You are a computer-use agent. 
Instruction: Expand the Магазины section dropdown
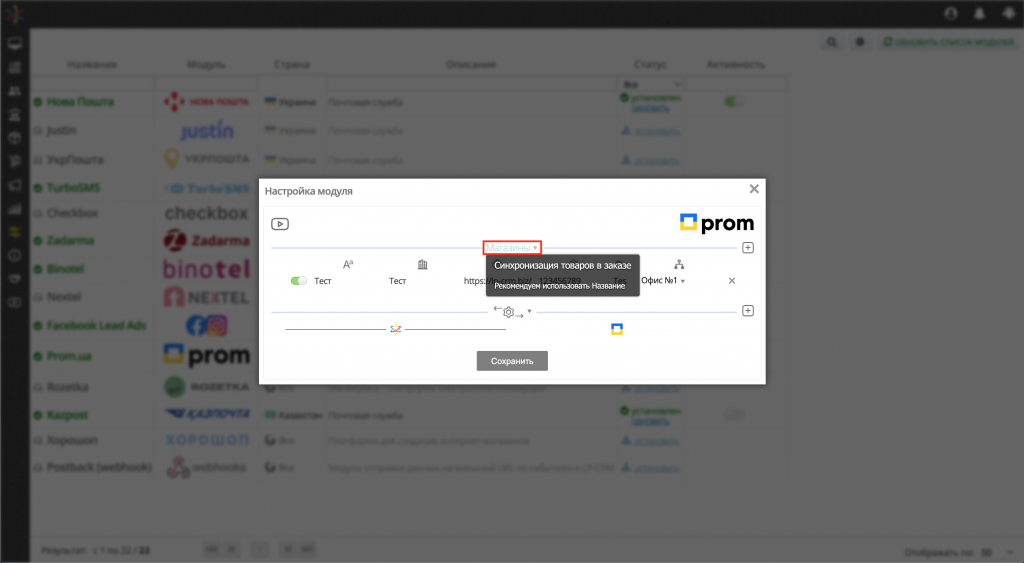512,248
